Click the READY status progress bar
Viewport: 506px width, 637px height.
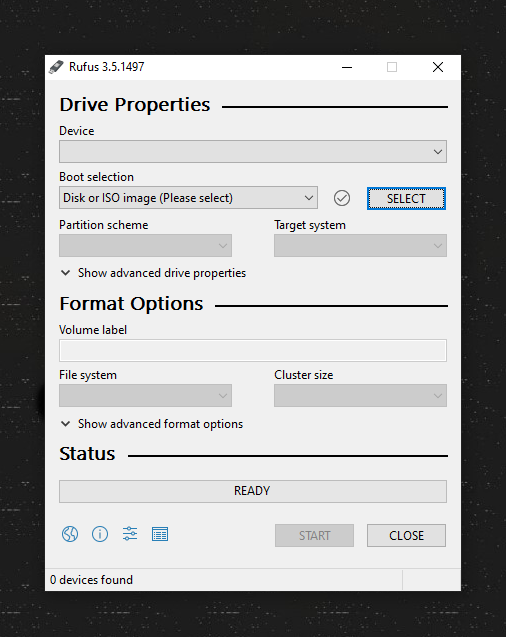click(253, 491)
